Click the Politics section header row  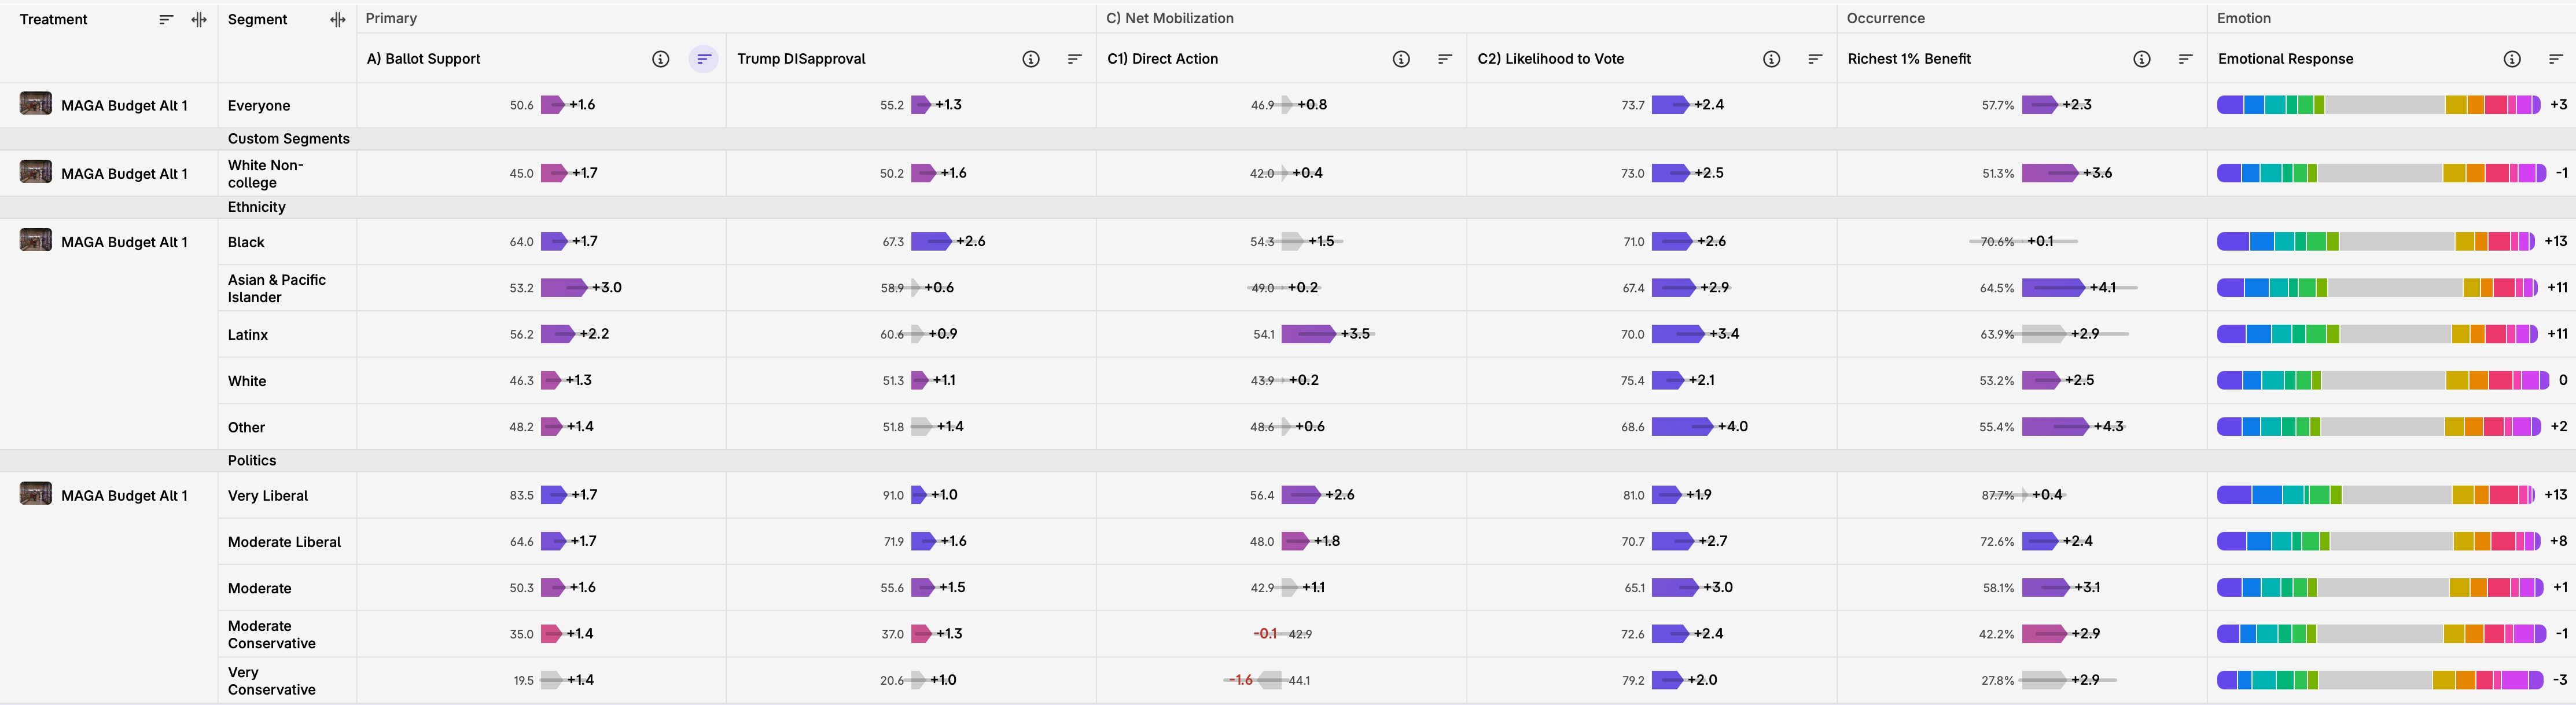coord(252,460)
